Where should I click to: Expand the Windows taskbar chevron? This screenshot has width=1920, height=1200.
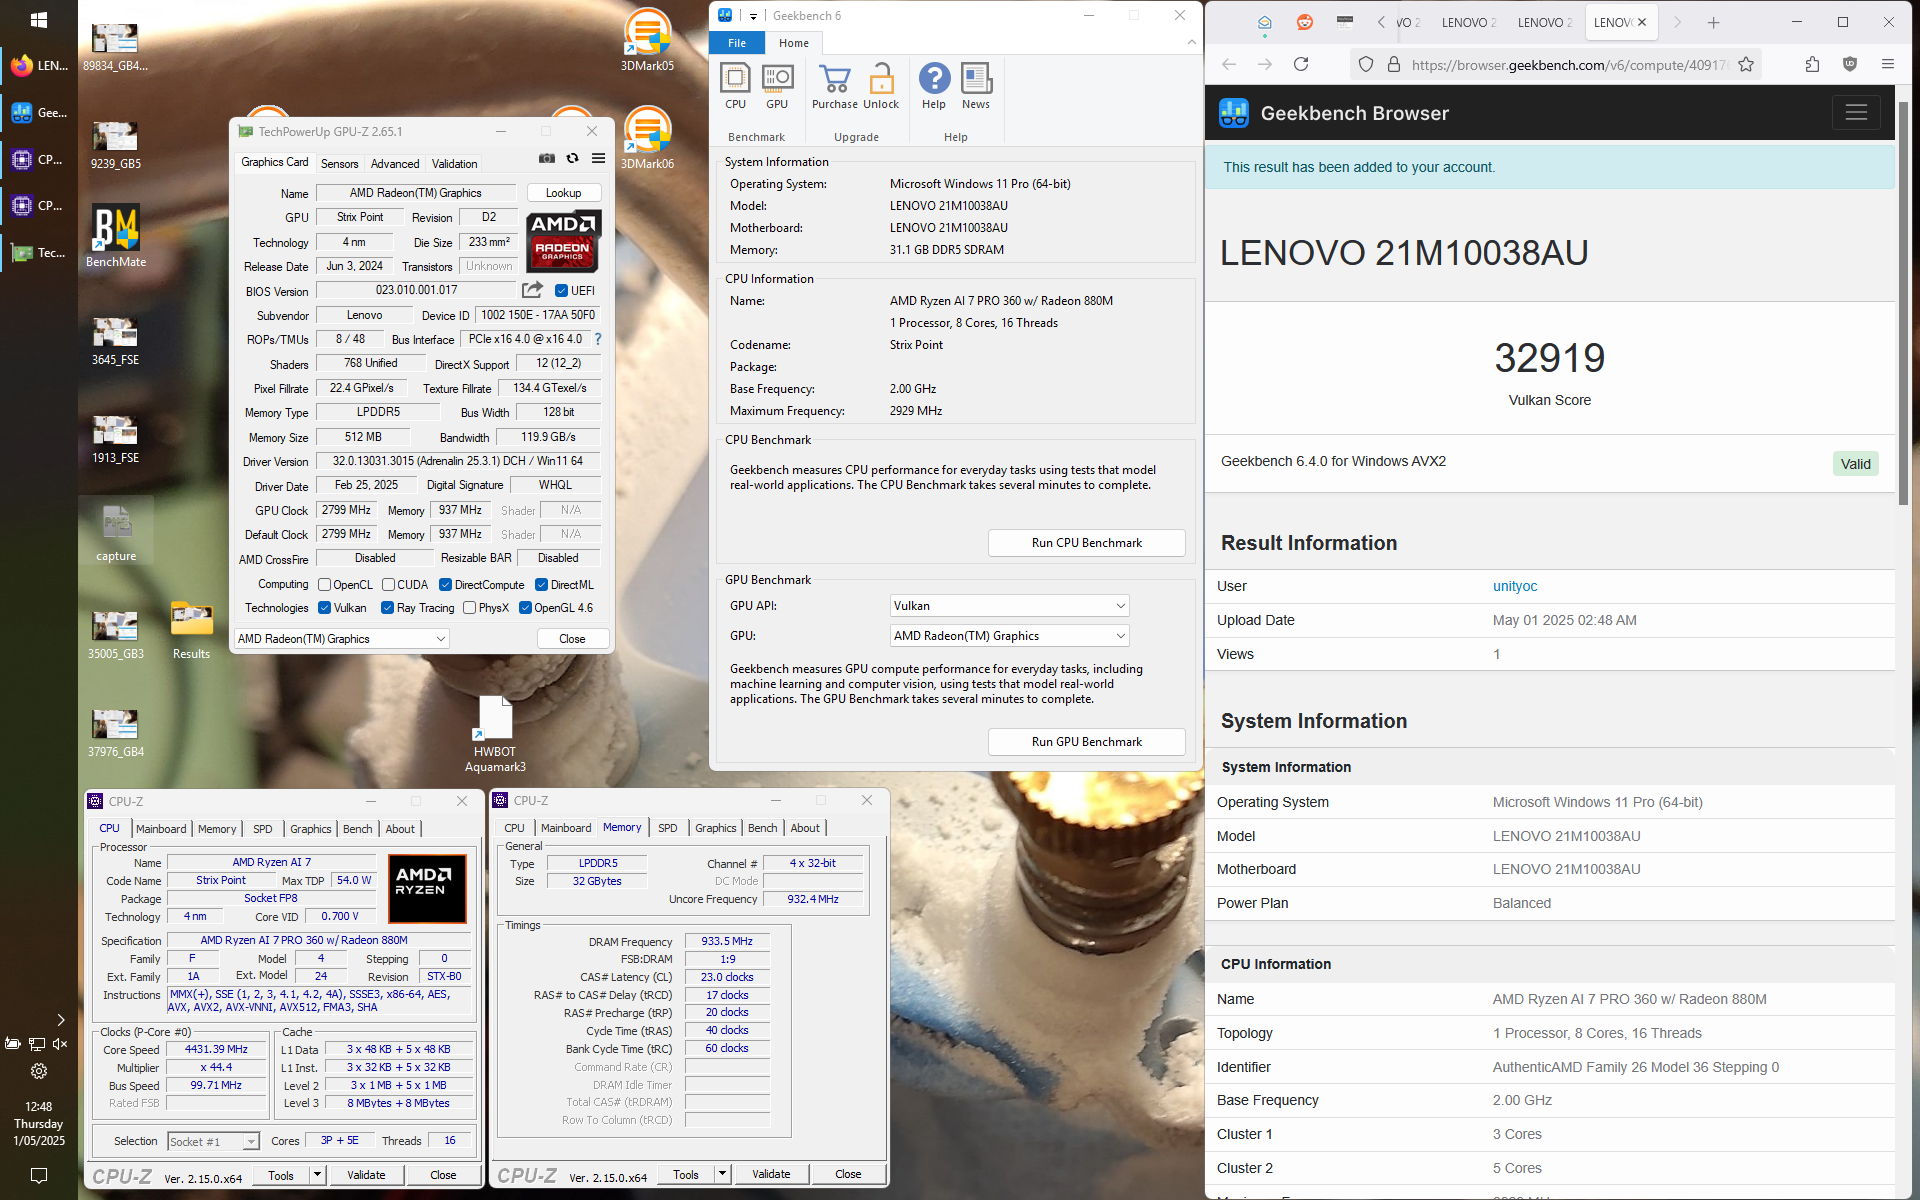[x=60, y=1020]
